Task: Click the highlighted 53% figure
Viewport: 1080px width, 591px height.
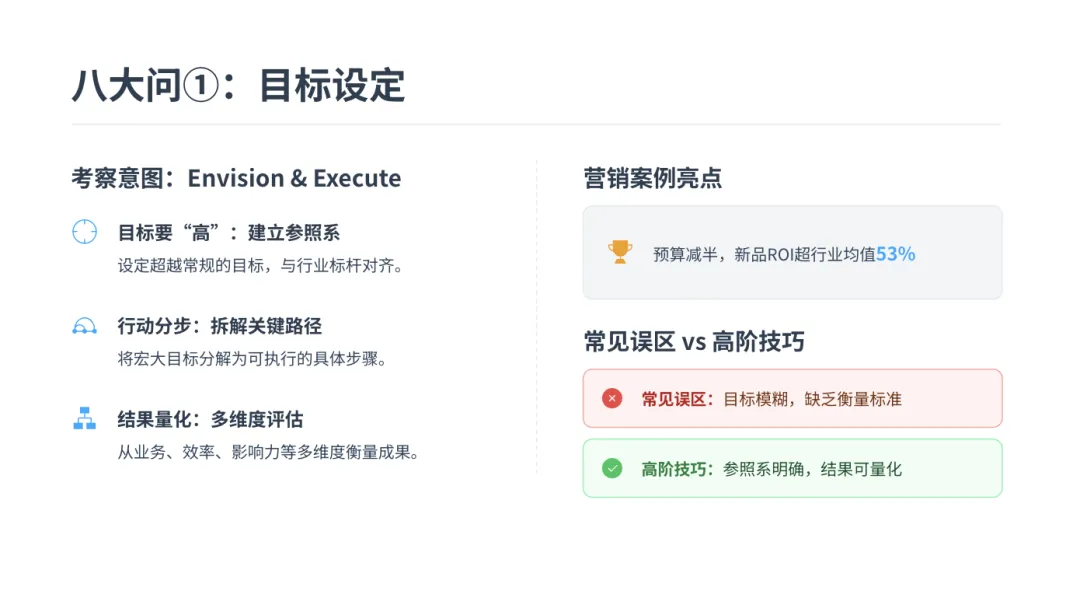Action: coord(895,254)
